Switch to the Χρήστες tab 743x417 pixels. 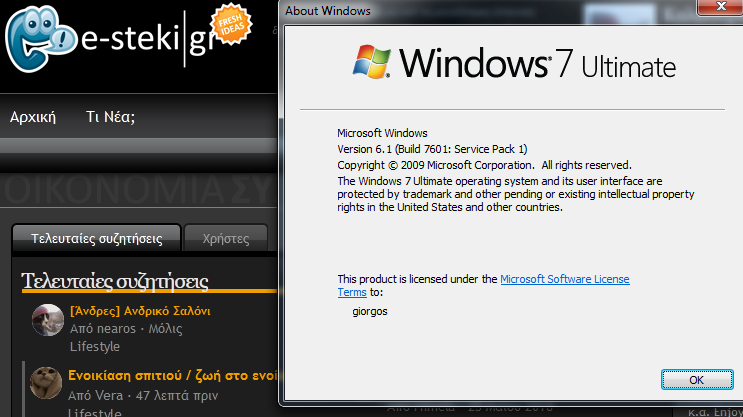[x=226, y=238]
